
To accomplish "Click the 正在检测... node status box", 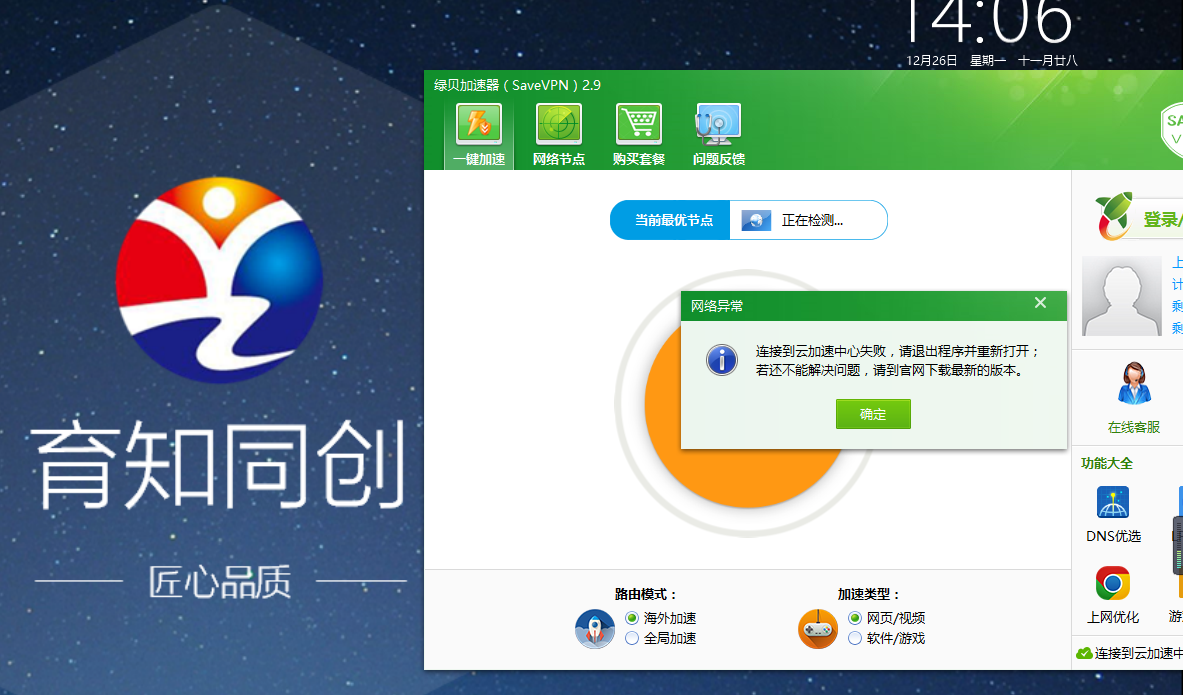I will coord(808,220).
